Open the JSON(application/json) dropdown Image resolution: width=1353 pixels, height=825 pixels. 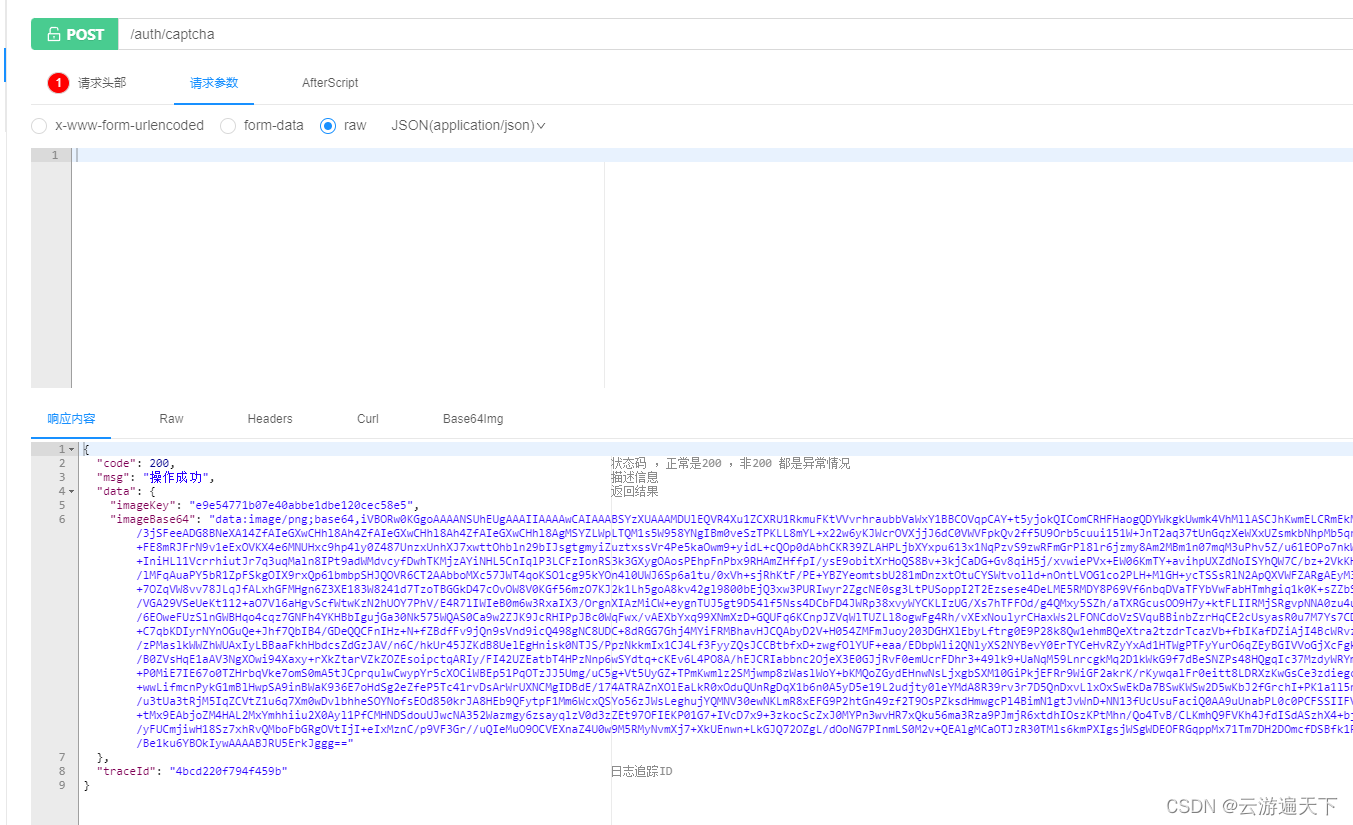coord(468,125)
